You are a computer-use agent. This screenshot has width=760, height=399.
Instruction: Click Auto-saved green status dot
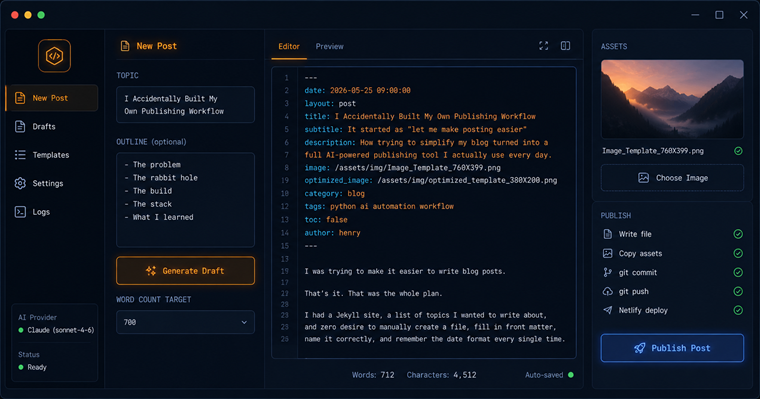tap(570, 375)
